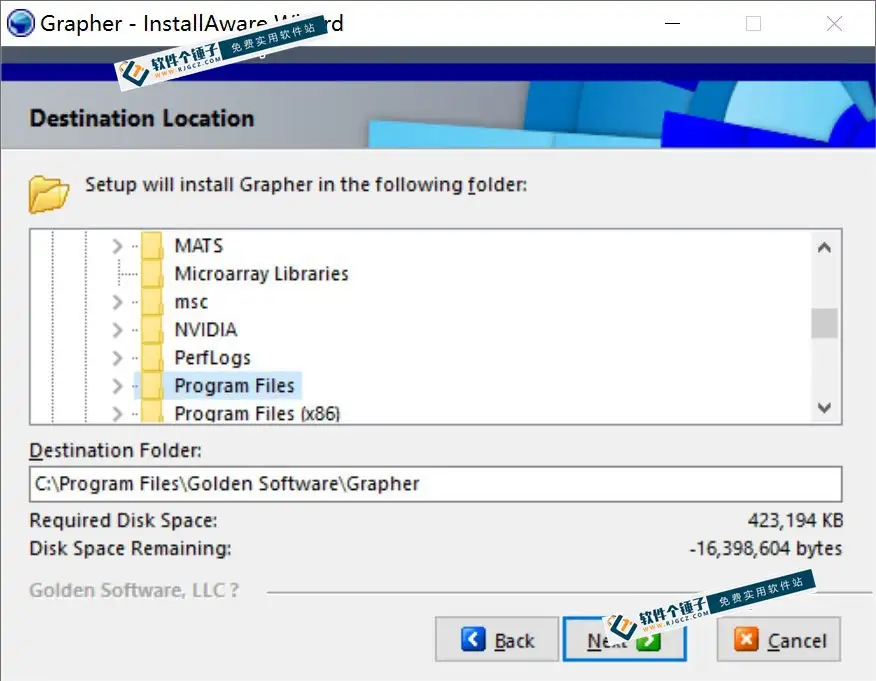Click the 423,194 KB required space value

(795, 520)
